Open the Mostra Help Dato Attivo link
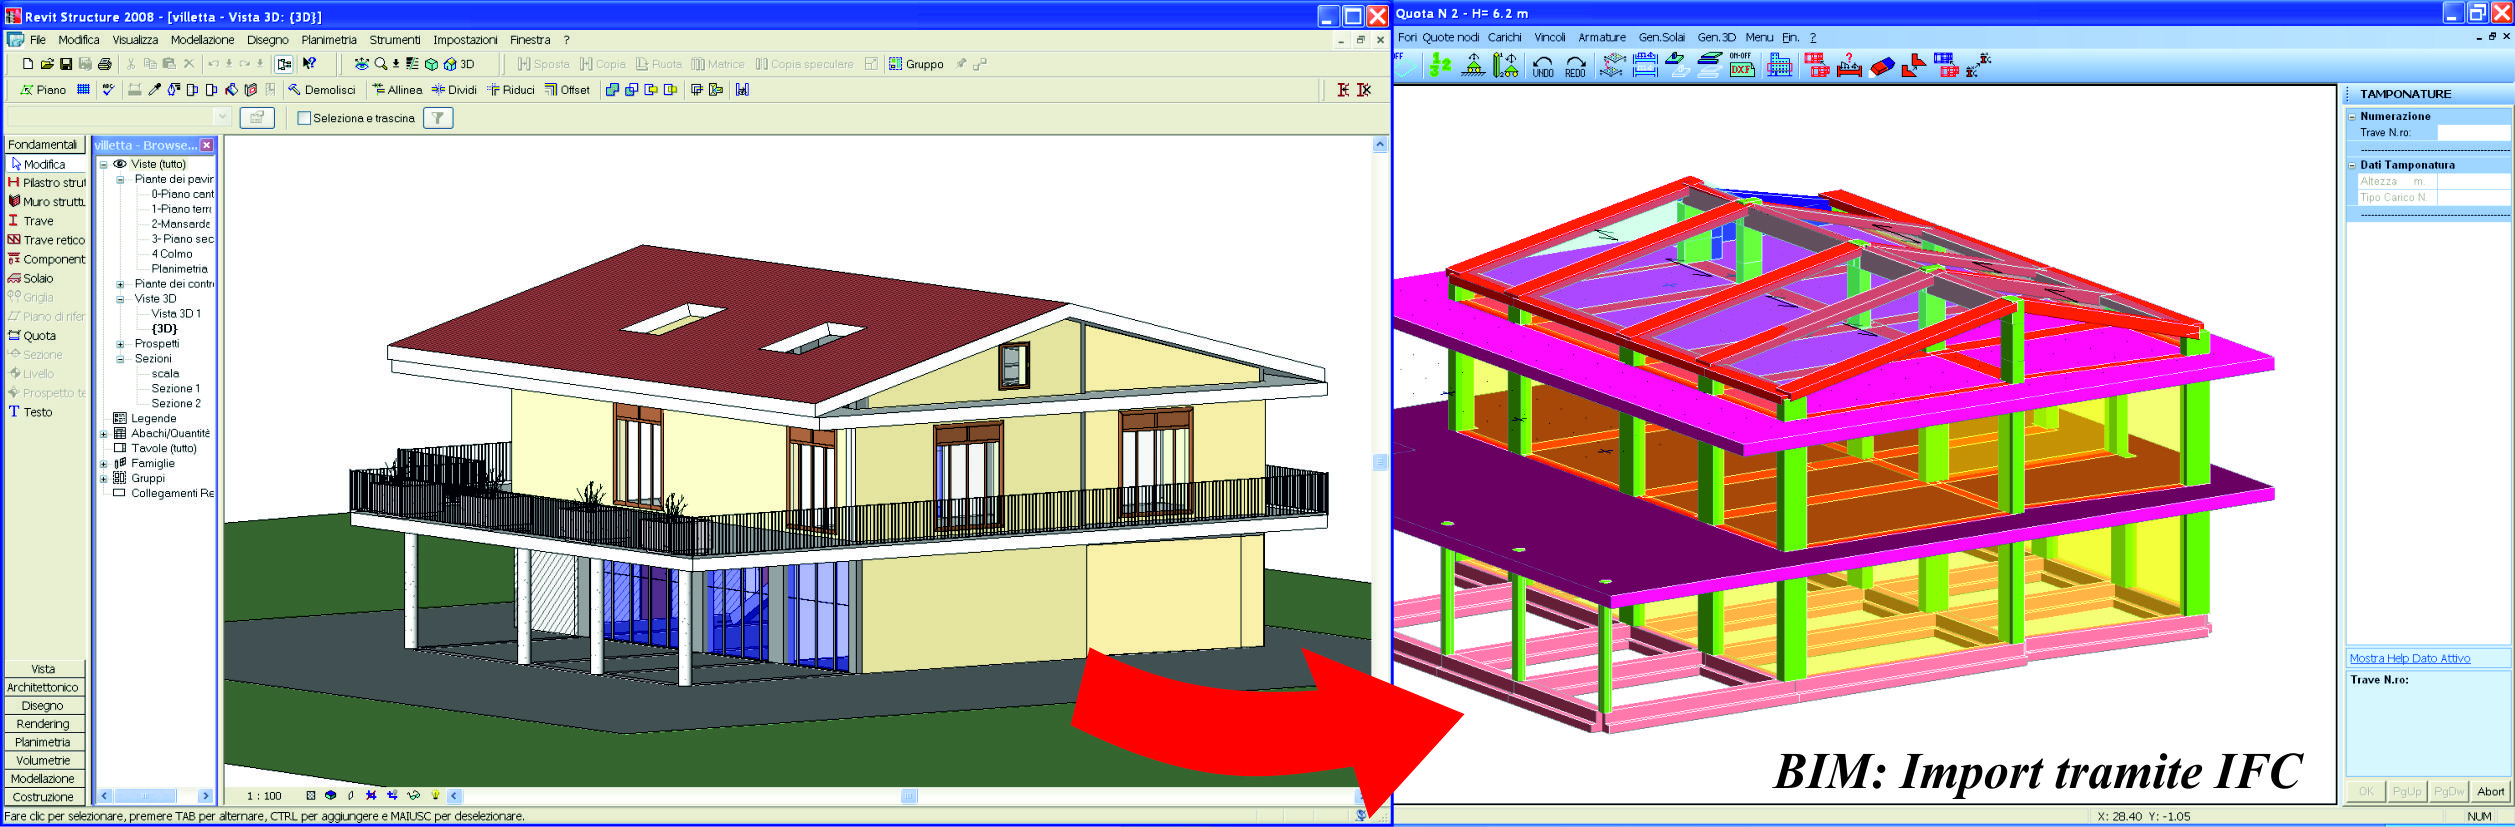The width and height of the screenshot is (2515, 827). (2410, 659)
